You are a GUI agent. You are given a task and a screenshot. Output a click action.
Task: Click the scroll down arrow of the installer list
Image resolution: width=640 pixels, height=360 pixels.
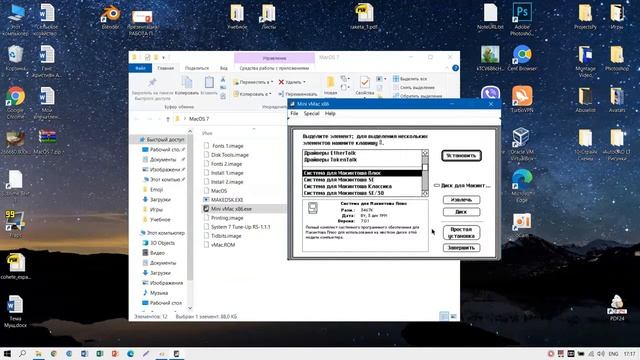tap(425, 193)
